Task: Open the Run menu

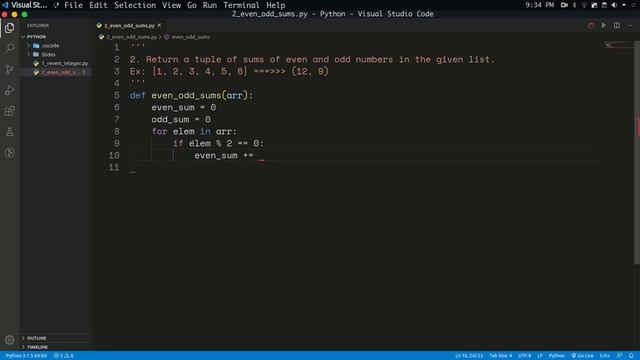Action: 210,5
